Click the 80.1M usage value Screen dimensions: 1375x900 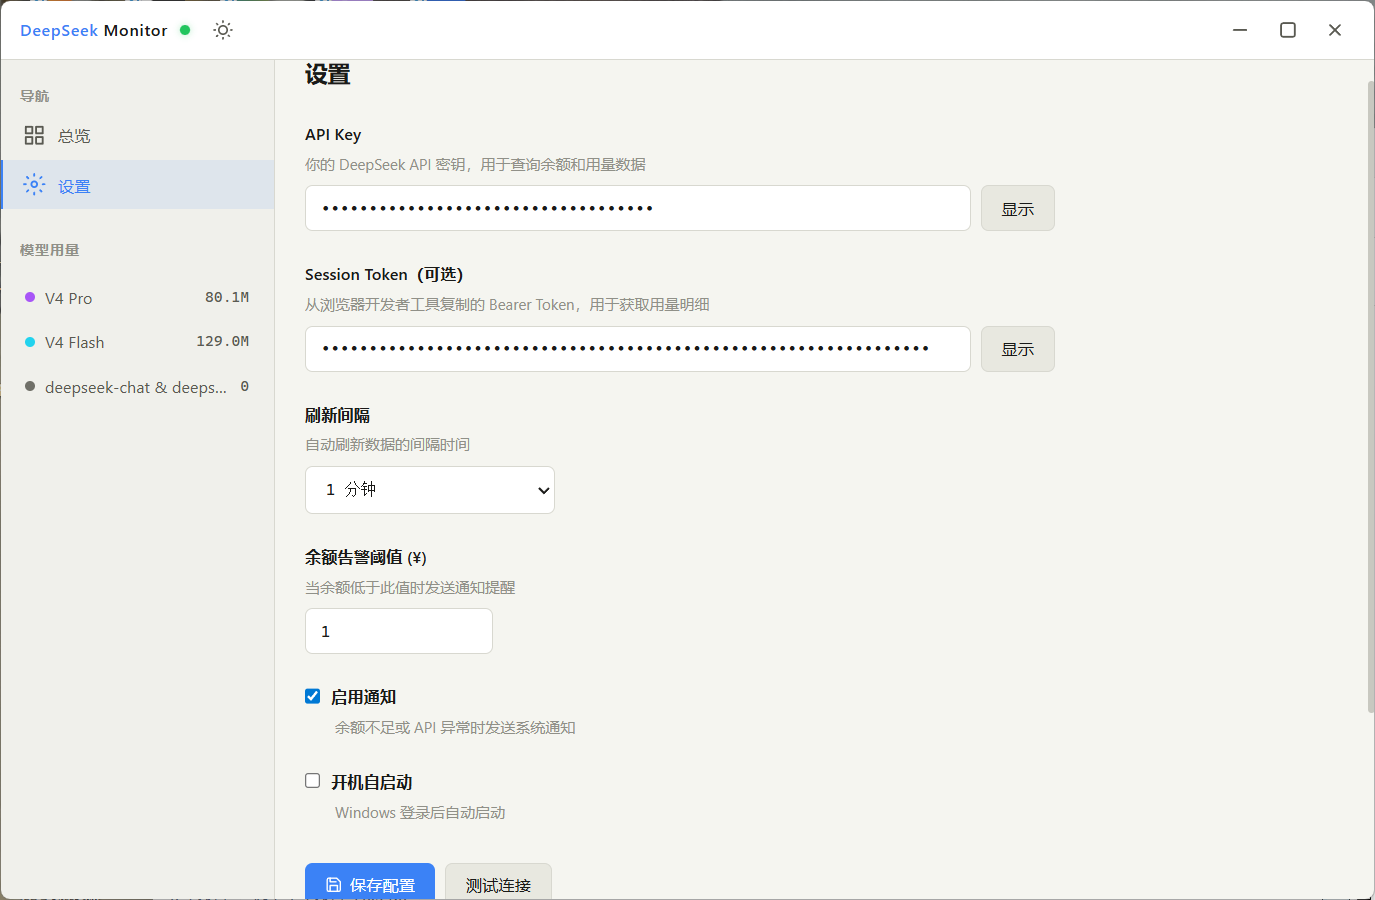pos(227,297)
